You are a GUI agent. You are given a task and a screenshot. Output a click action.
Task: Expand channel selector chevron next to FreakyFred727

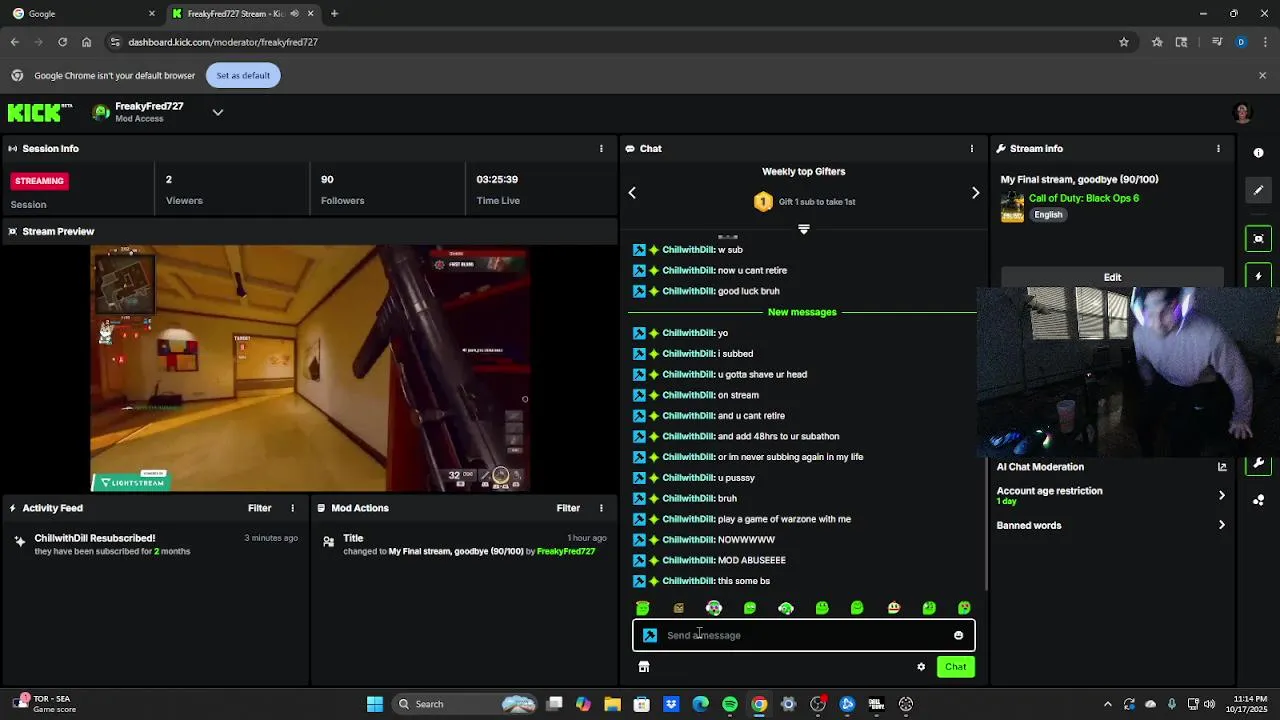point(218,112)
